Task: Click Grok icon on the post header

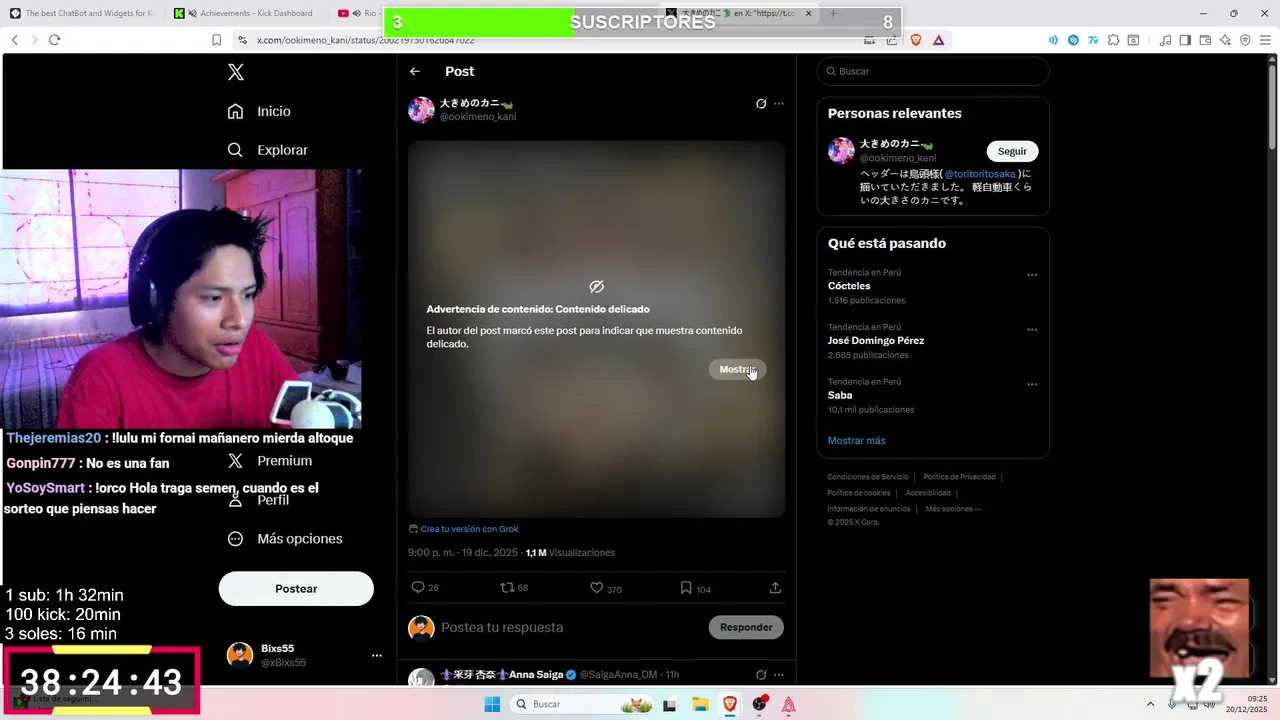Action: (x=761, y=104)
